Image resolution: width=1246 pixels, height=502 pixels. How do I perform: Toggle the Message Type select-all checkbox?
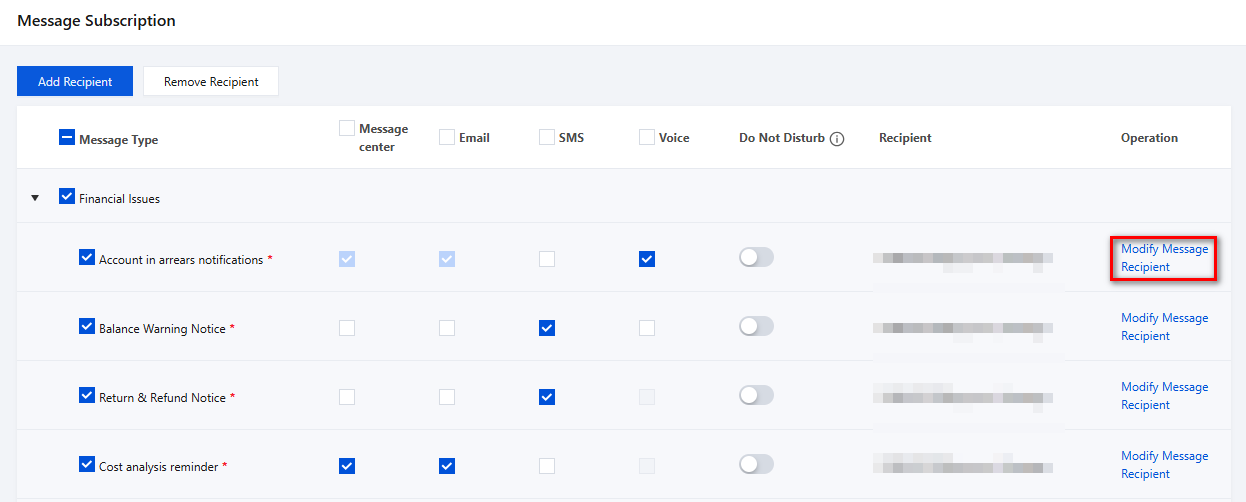tap(67, 139)
